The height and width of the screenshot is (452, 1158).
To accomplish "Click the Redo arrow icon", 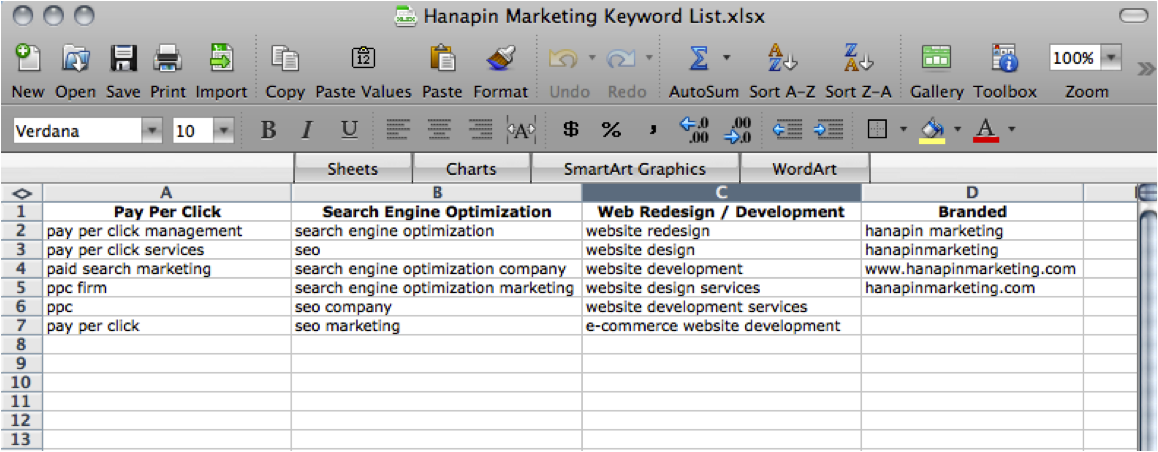I will pyautogui.click(x=622, y=58).
